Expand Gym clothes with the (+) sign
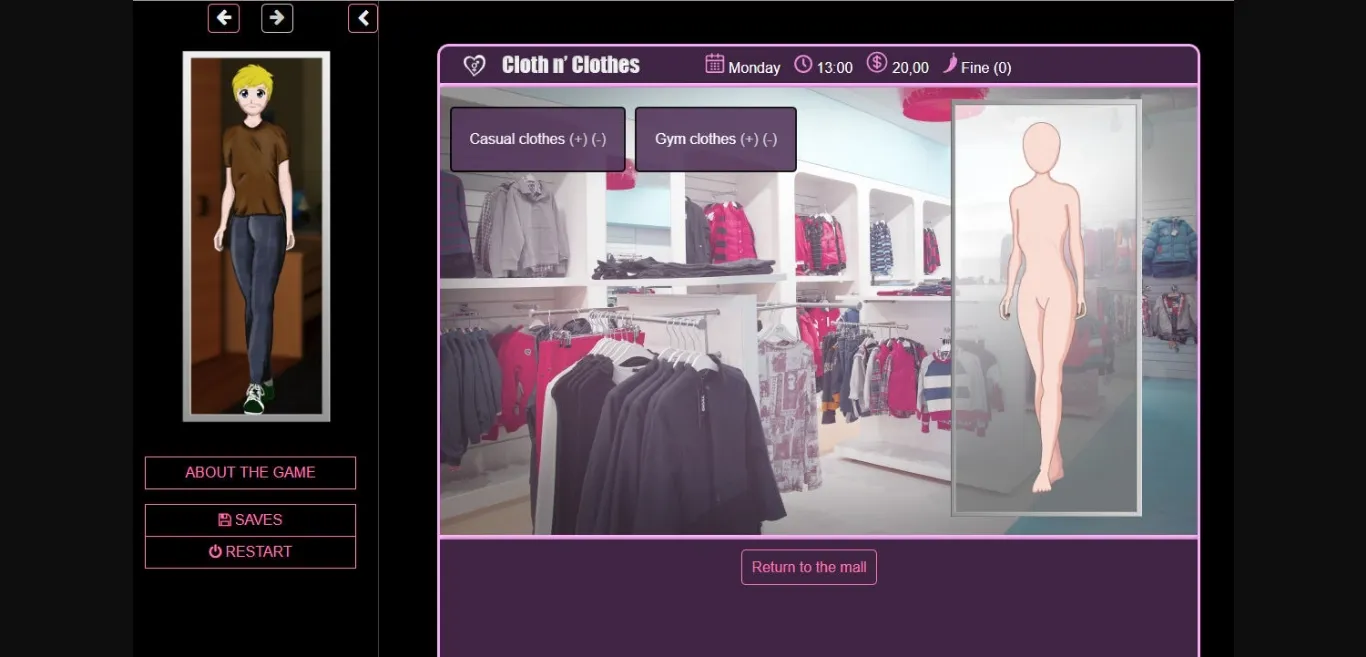 tap(749, 139)
